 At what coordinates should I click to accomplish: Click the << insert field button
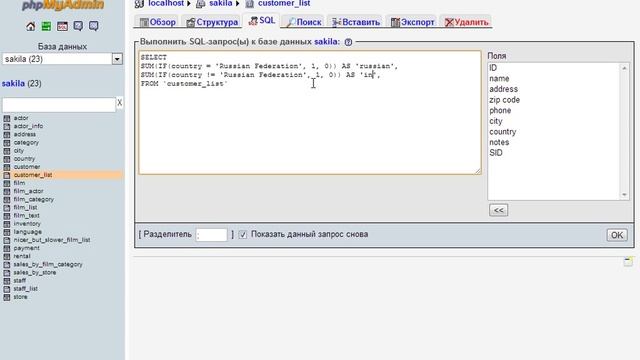pos(498,210)
